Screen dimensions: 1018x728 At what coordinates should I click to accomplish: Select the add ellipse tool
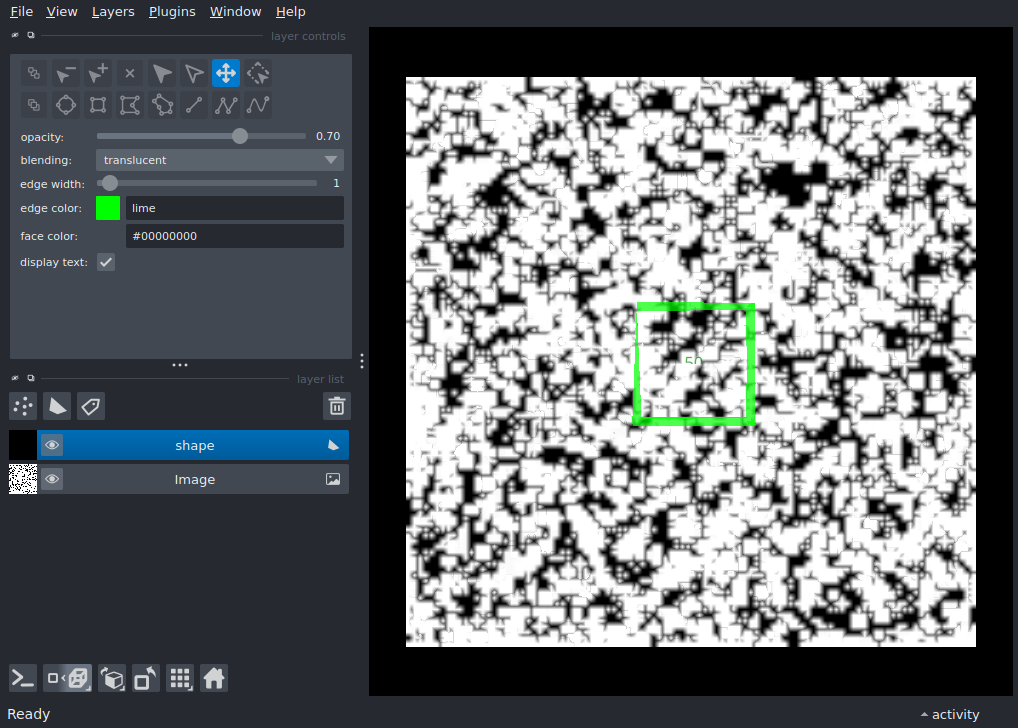pos(66,105)
